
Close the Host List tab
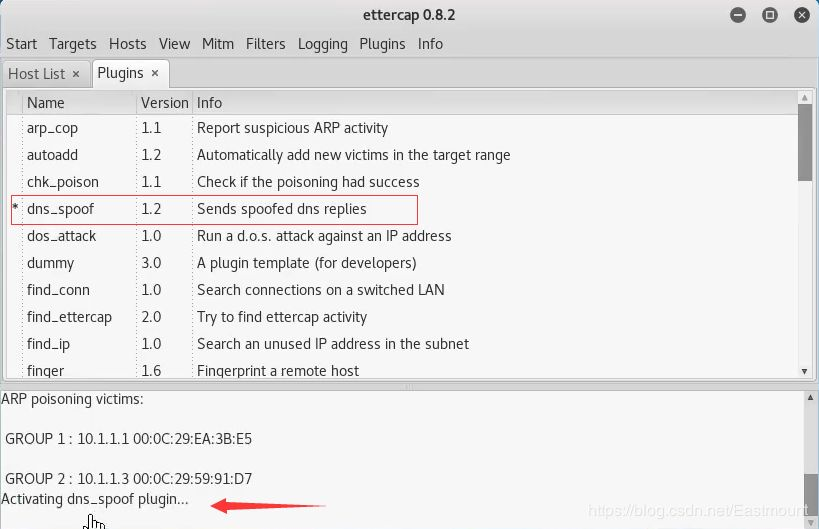point(76,74)
